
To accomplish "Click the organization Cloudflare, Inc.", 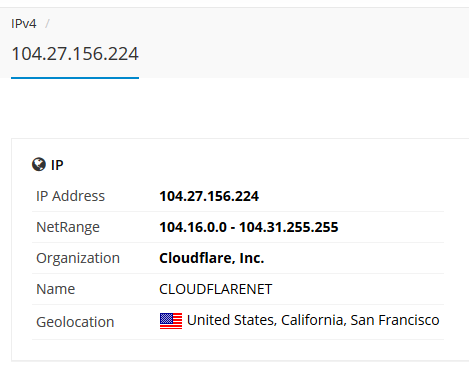I will (x=212, y=258).
